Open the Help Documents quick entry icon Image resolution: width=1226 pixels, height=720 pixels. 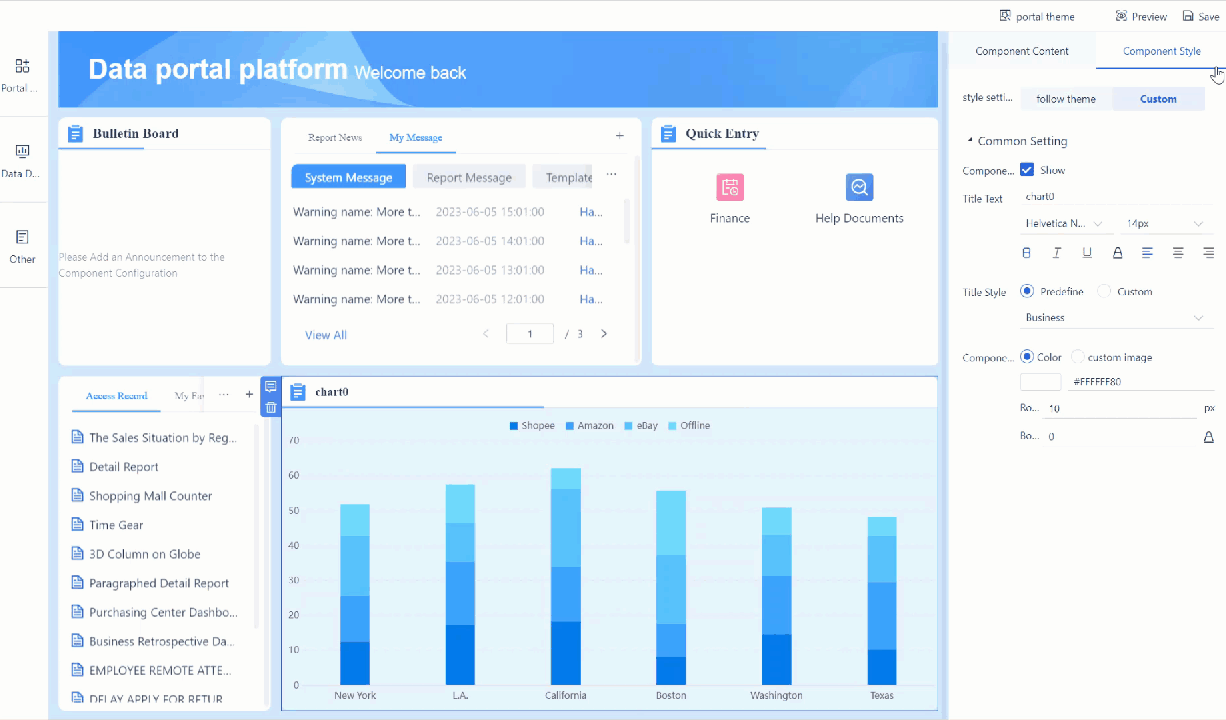click(858, 188)
